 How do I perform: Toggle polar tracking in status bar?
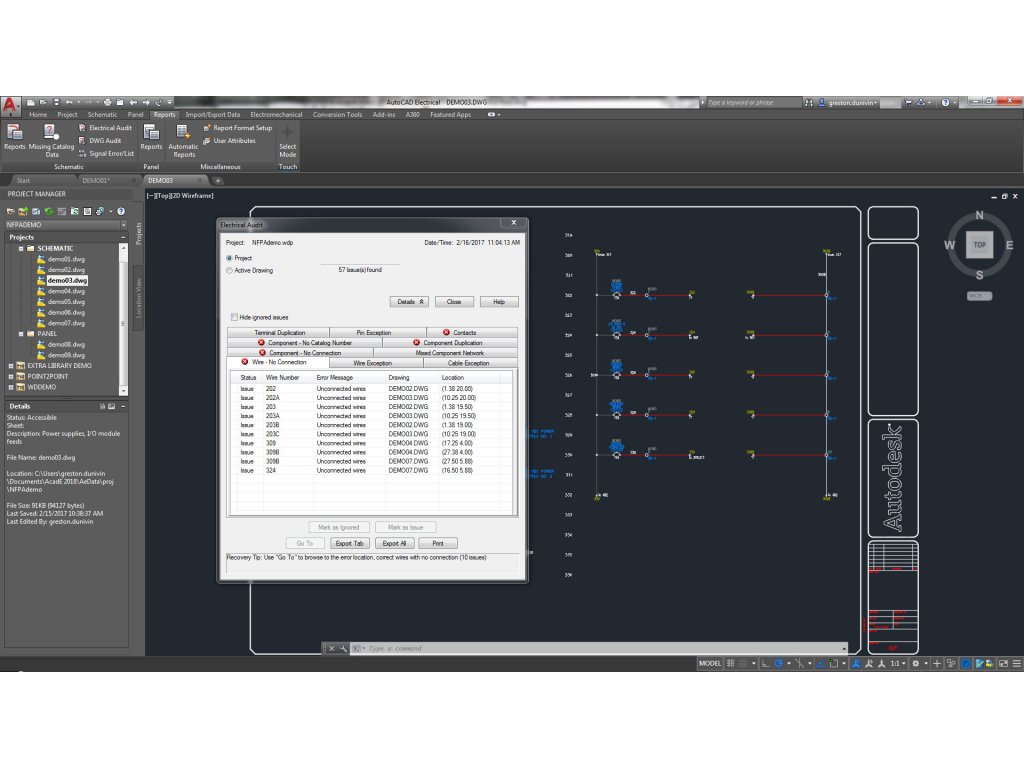778,664
